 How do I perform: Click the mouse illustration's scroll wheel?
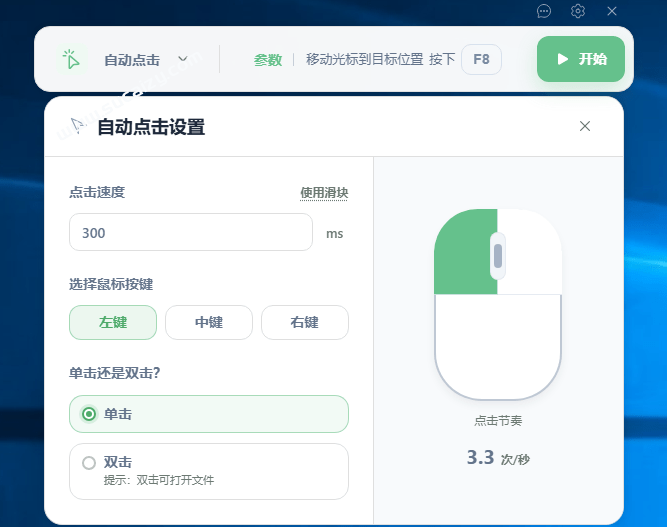click(x=498, y=256)
